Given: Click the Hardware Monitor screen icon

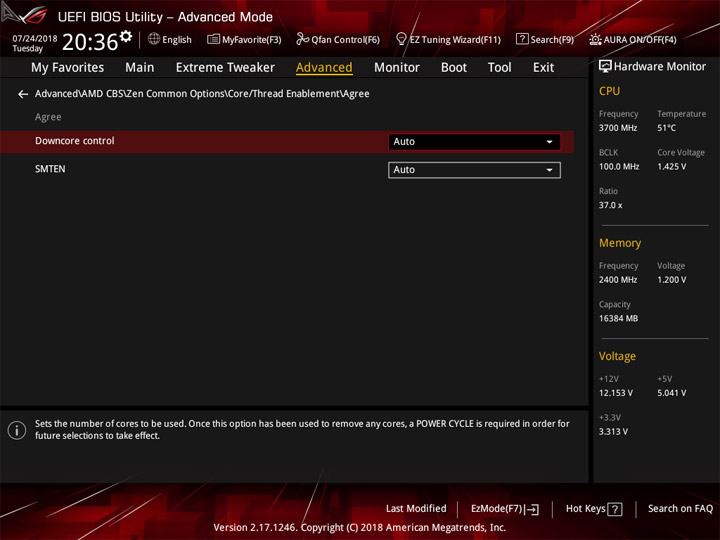Looking at the screenshot, I should (x=605, y=67).
